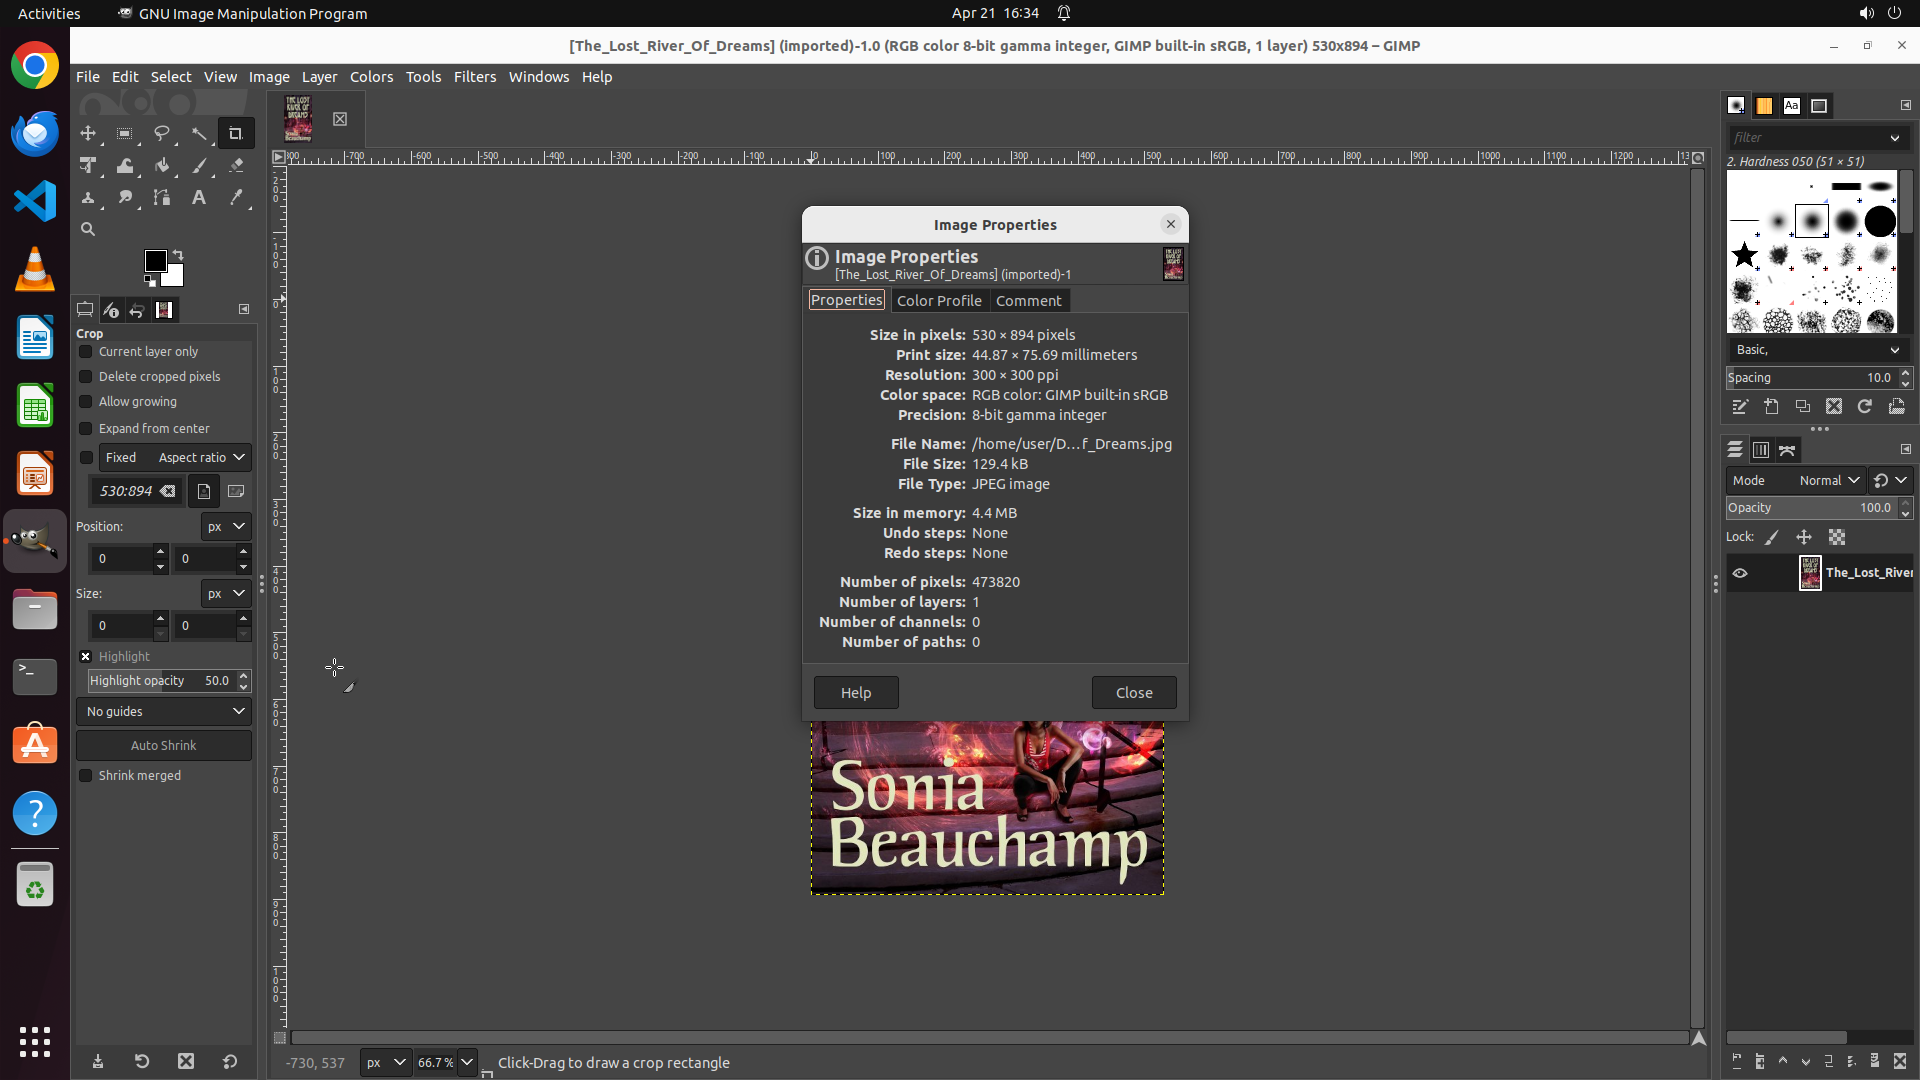Image resolution: width=1920 pixels, height=1080 pixels.
Task: Disable the Highlight checkbox
Action: coord(86,657)
